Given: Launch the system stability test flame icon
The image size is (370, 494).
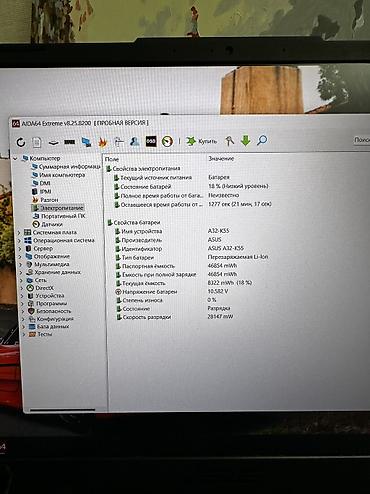Looking at the screenshot, I should [103, 142].
